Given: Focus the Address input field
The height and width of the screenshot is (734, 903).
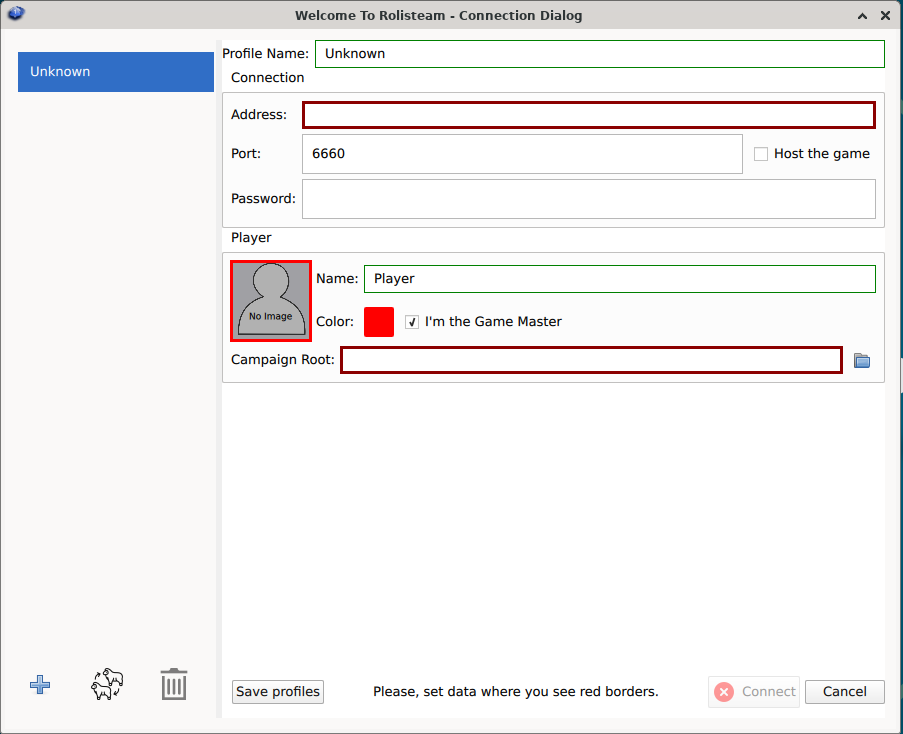Looking at the screenshot, I should [588, 115].
